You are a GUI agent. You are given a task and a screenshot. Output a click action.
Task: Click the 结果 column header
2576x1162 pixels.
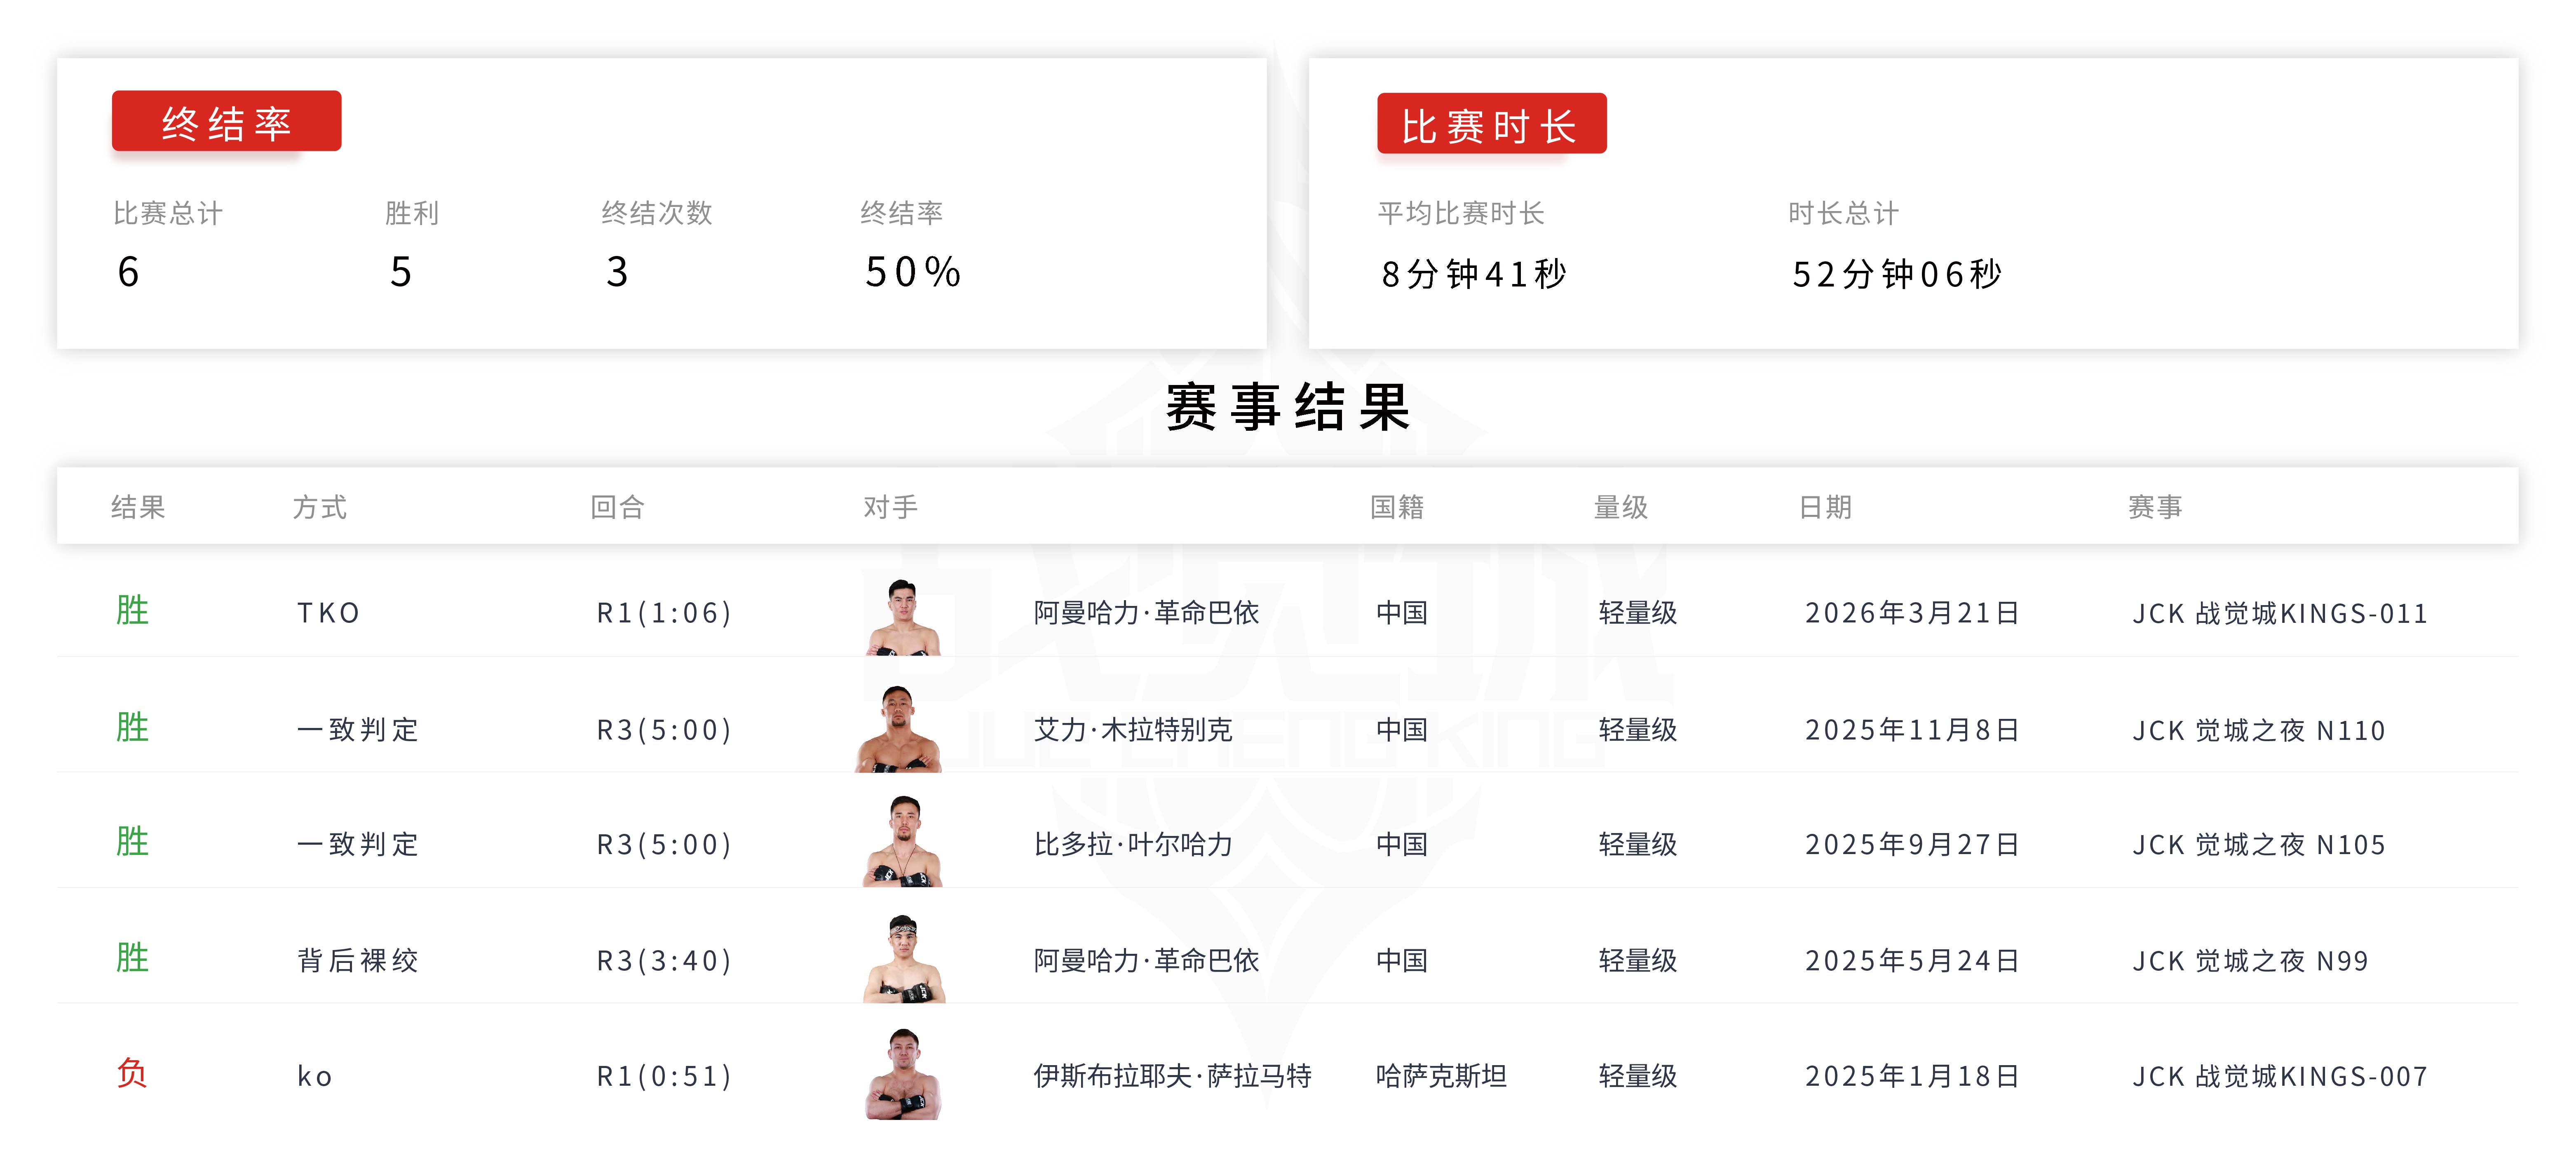coord(138,507)
